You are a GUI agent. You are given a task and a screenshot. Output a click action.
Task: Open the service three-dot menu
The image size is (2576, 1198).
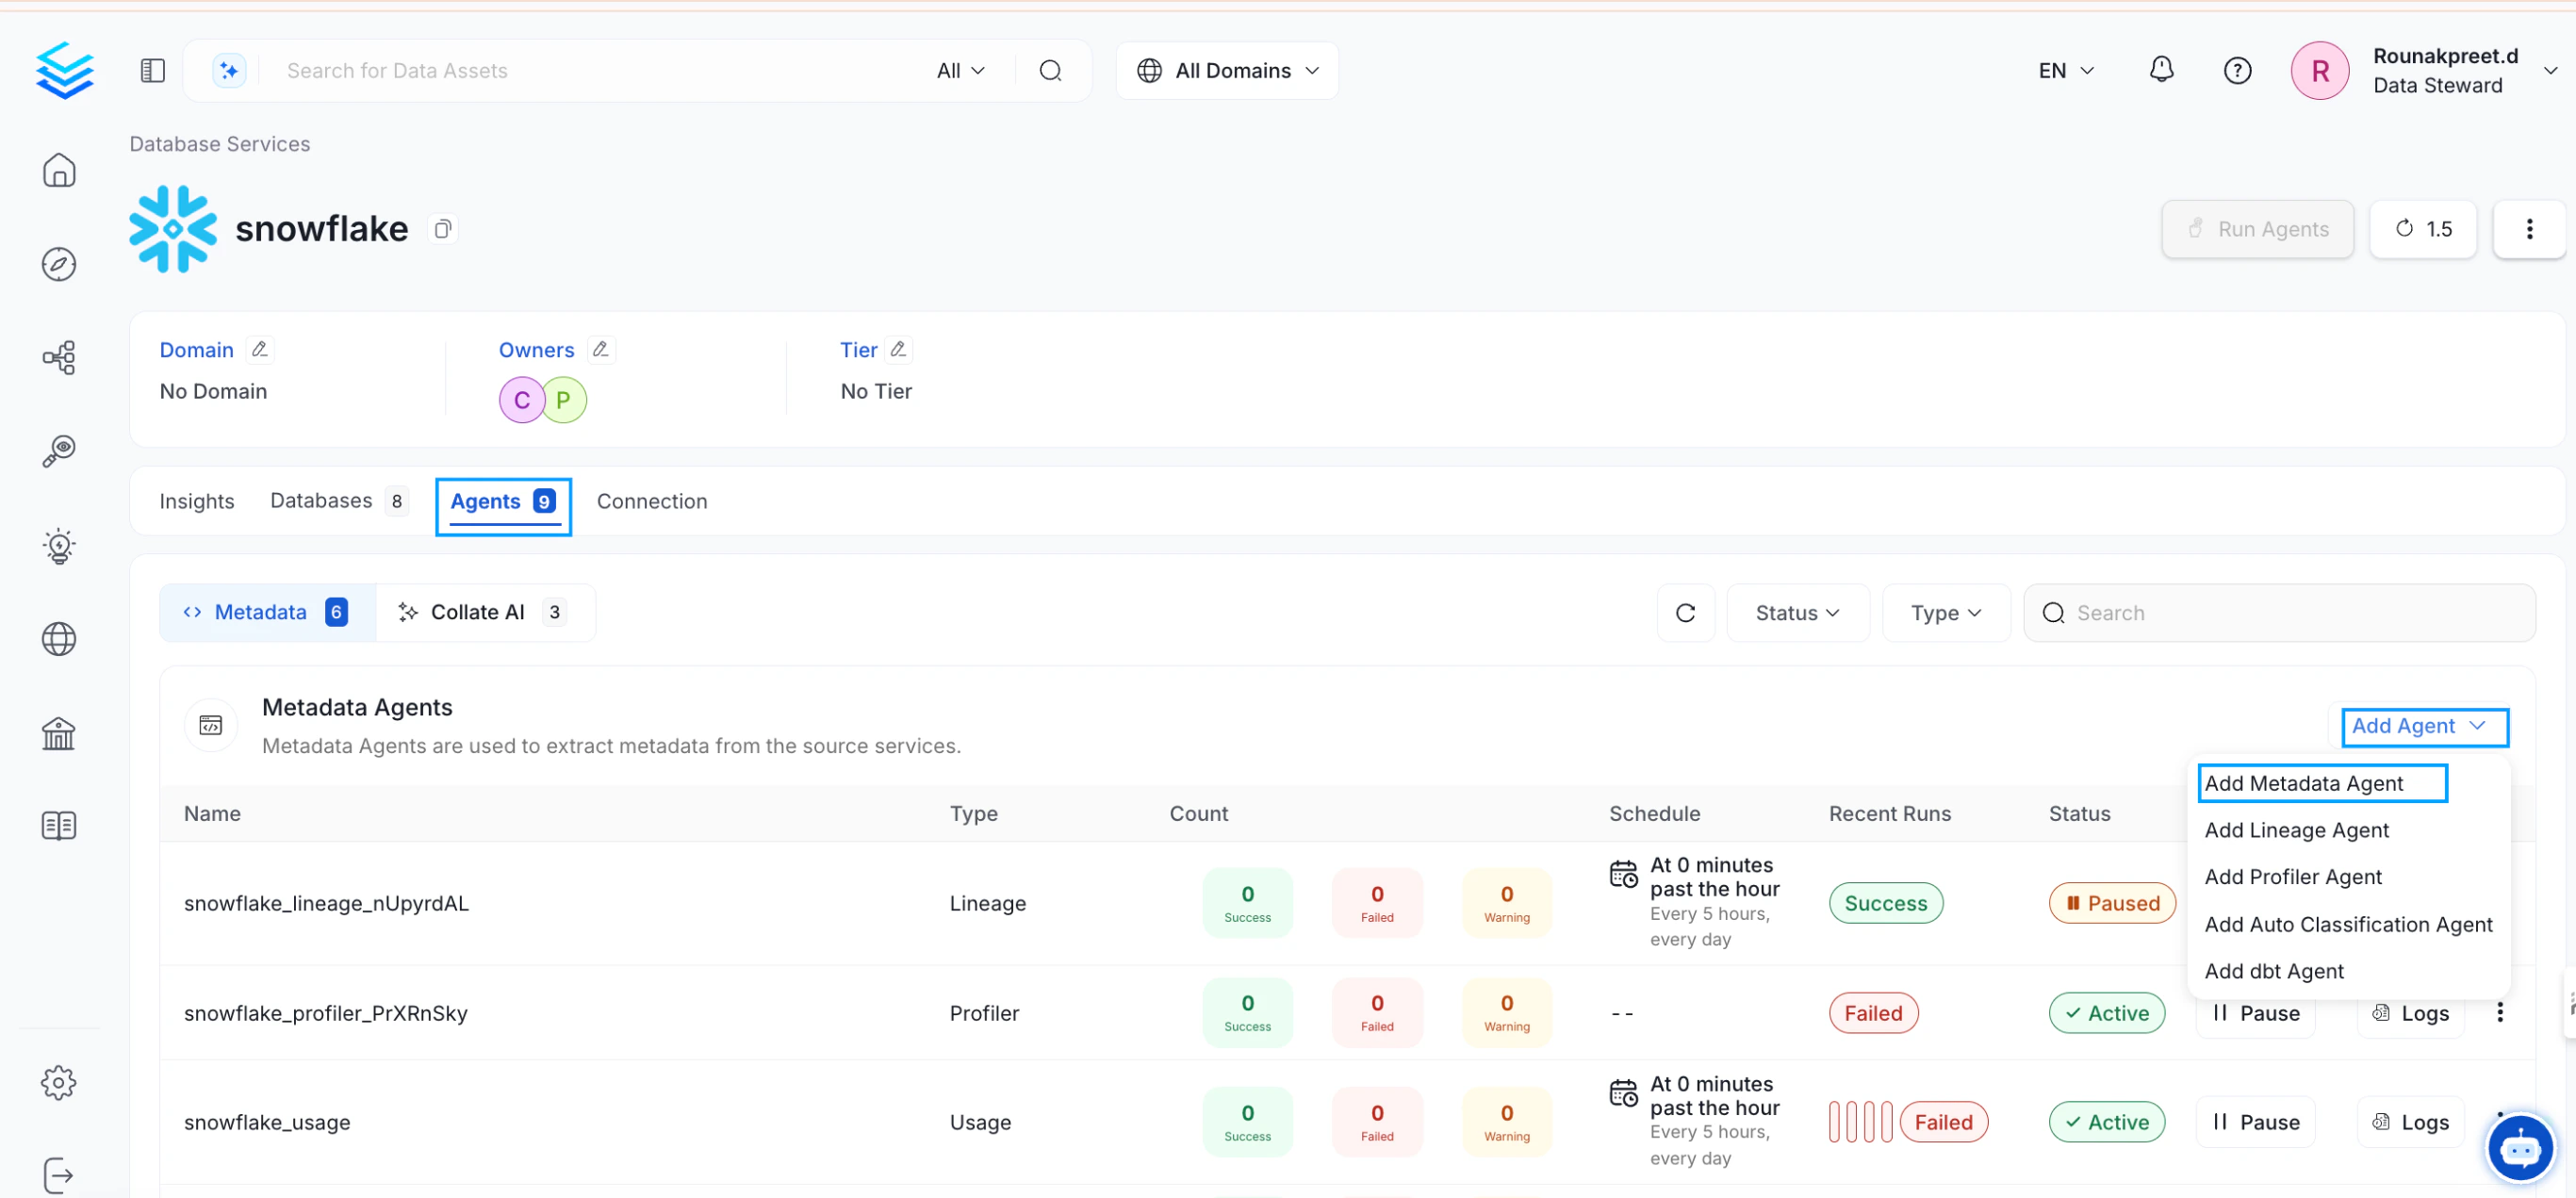click(2529, 229)
